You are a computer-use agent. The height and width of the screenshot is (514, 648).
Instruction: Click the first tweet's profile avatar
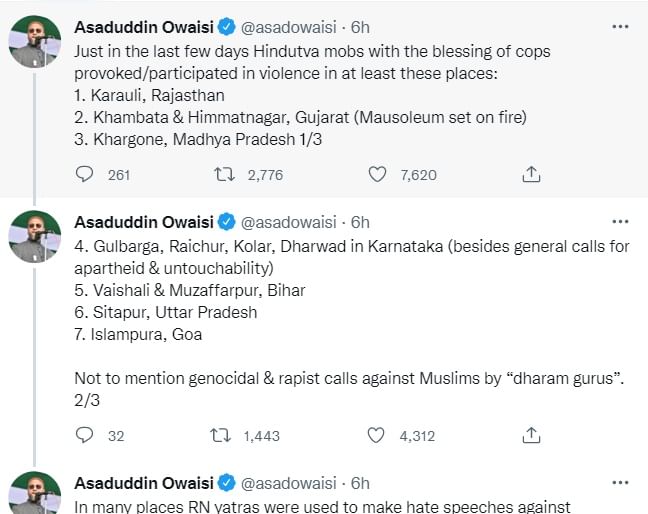coord(35,42)
